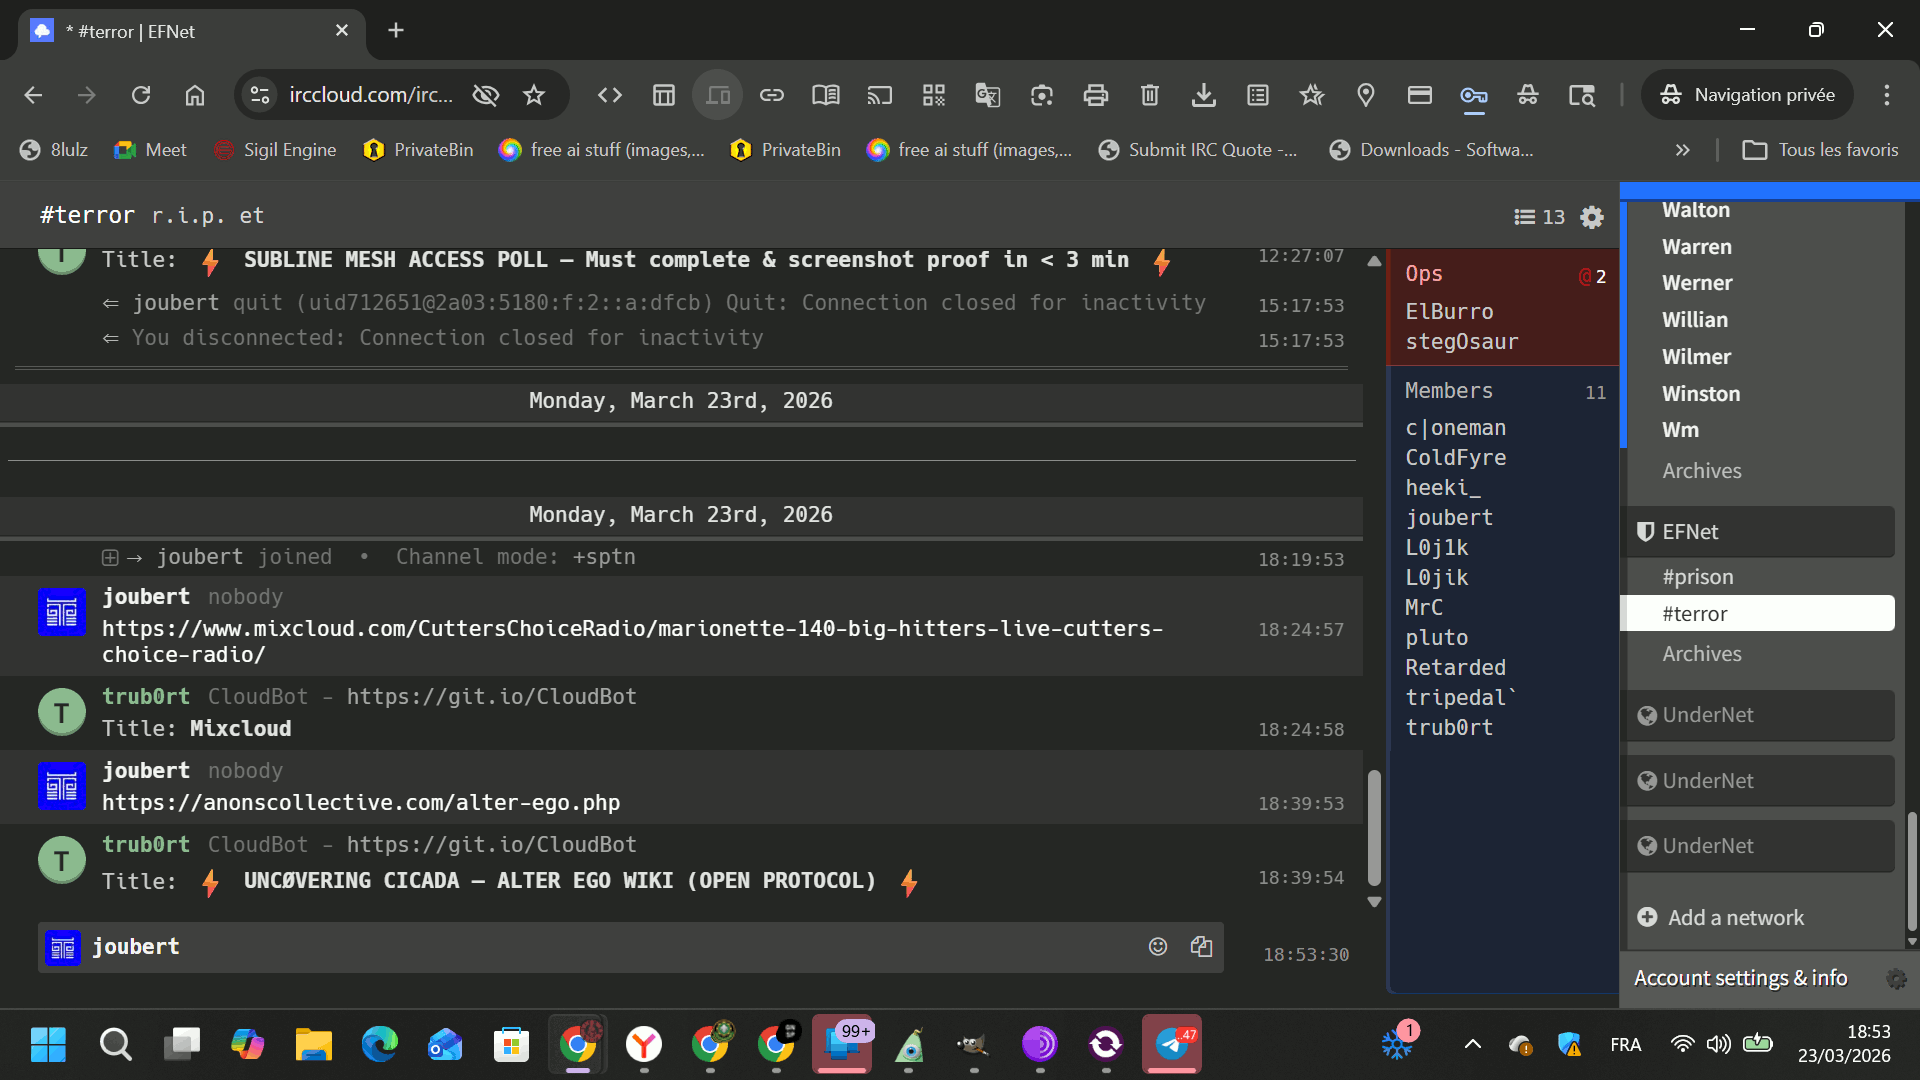Click the Add a network plus icon
This screenshot has width=1920, height=1080.
pos(1647,917)
